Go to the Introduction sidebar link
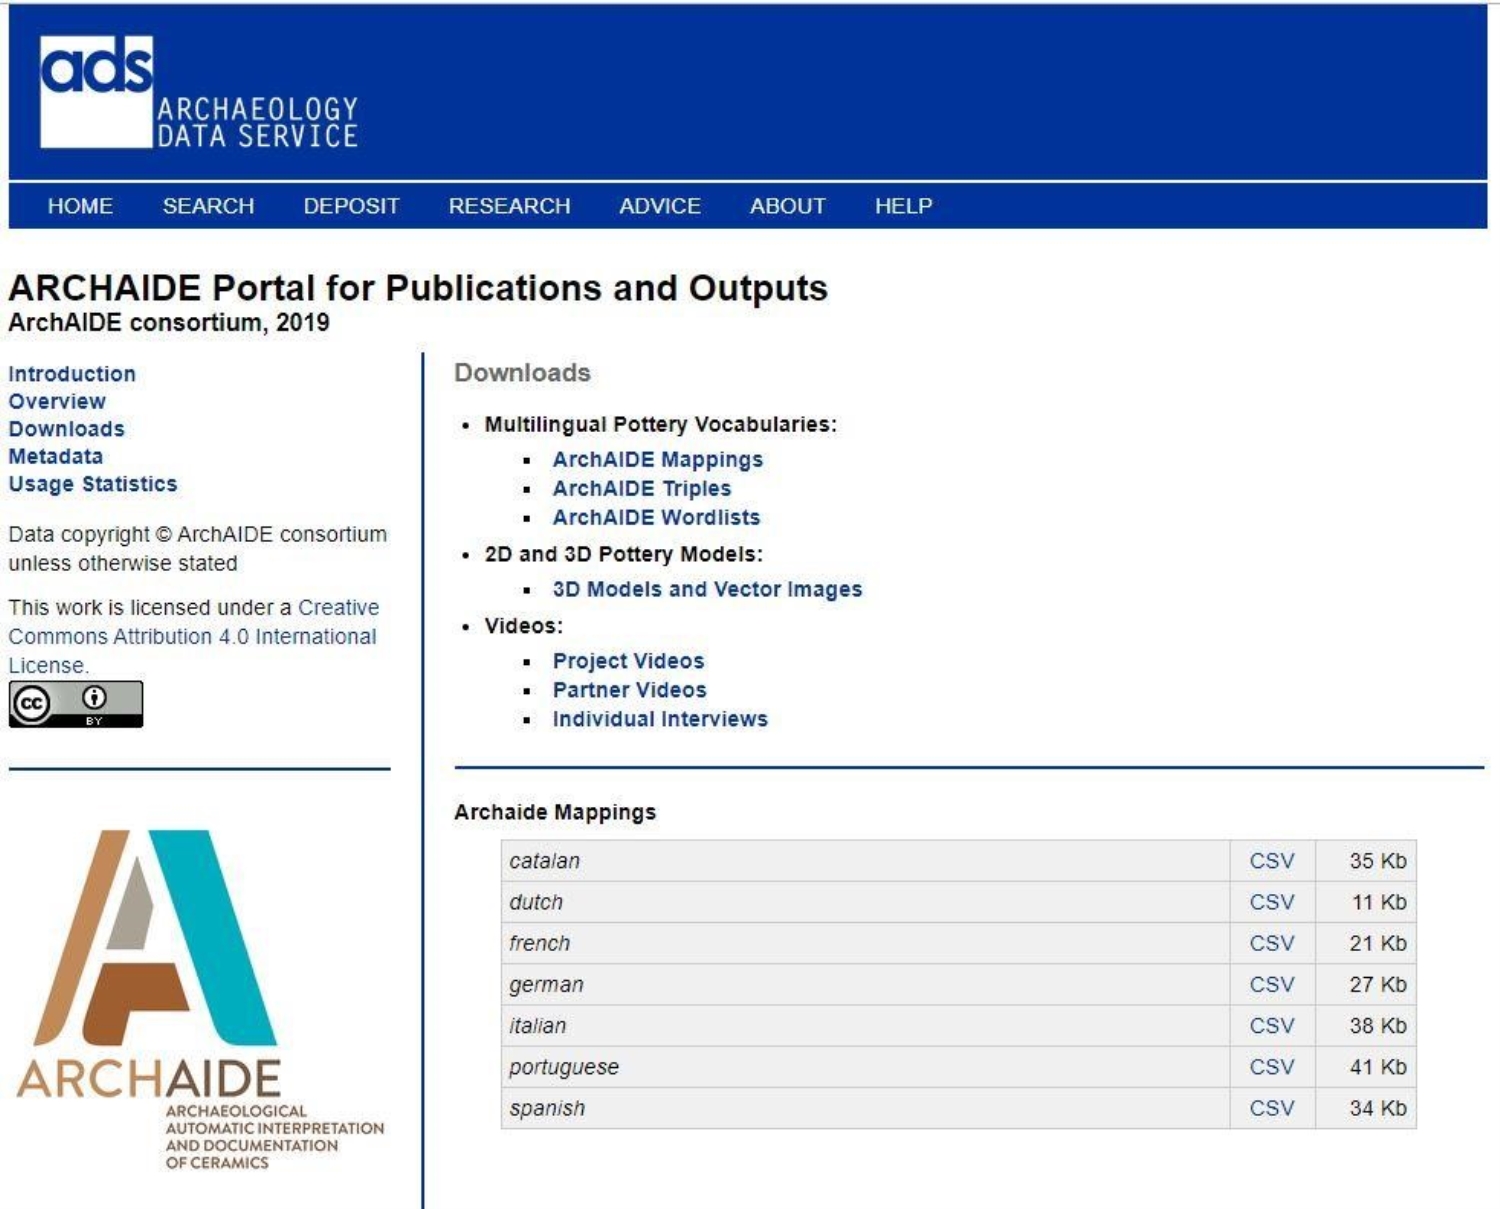This screenshot has height=1209, width=1500. click(x=72, y=374)
